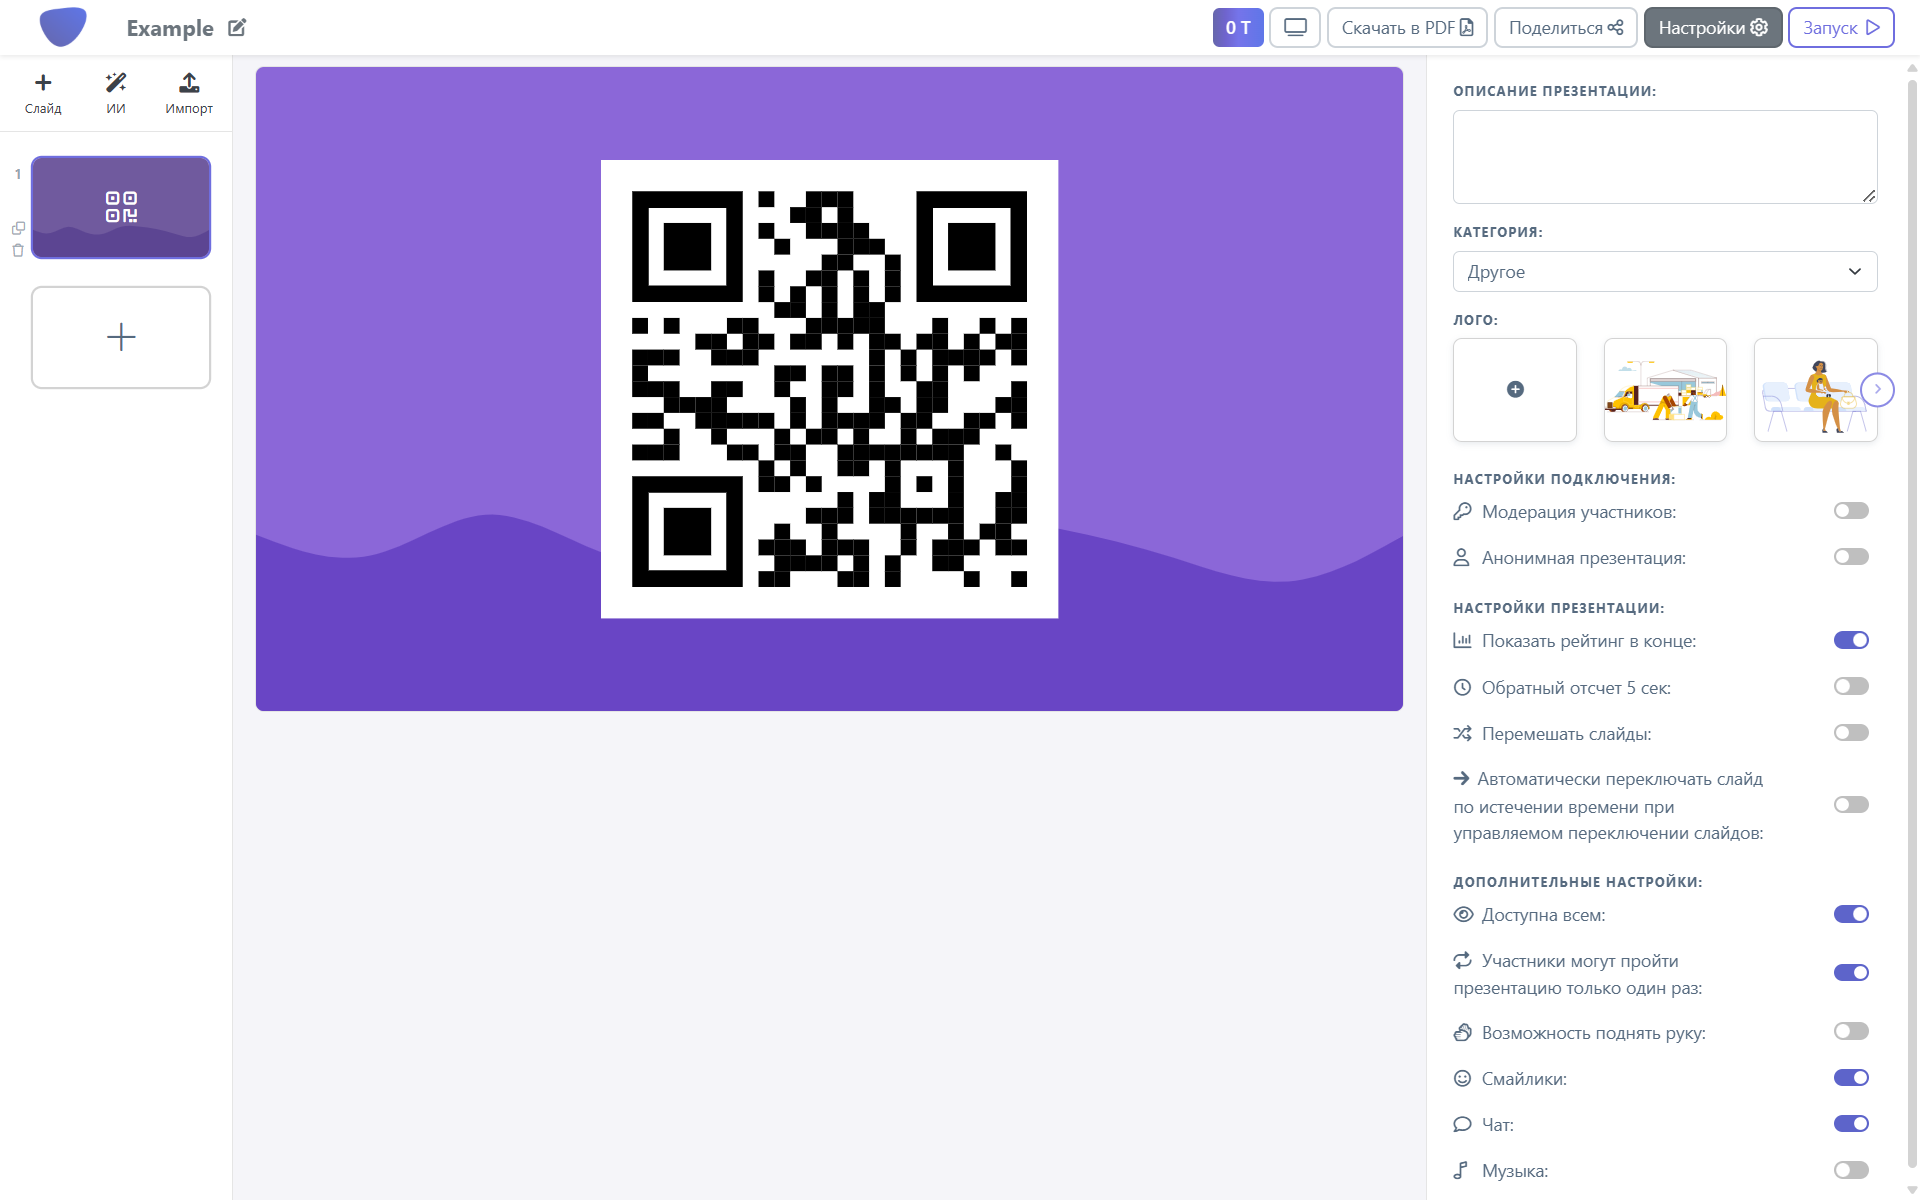
Task: Open the ИИ magic wand tool
Action: [x=116, y=93]
